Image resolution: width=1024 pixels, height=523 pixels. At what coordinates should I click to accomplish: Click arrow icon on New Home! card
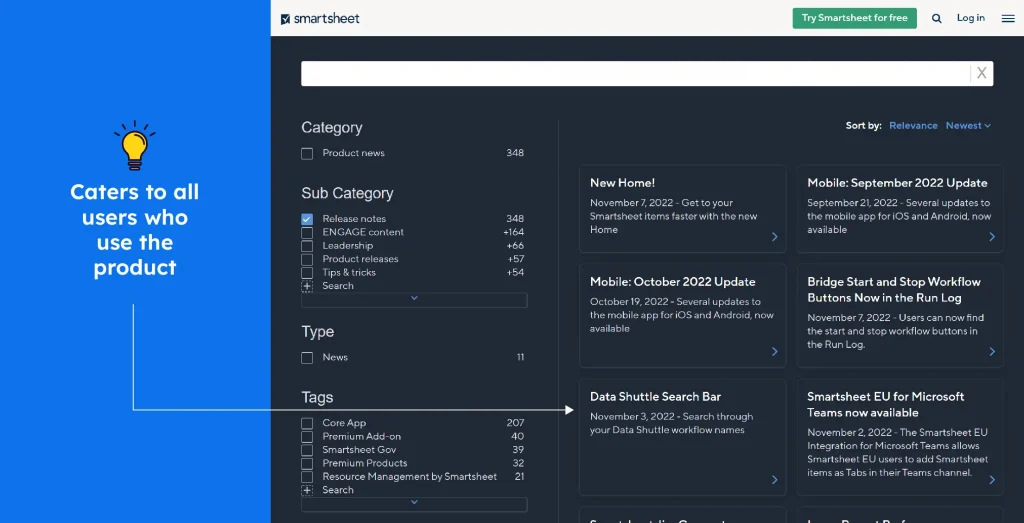(x=774, y=237)
